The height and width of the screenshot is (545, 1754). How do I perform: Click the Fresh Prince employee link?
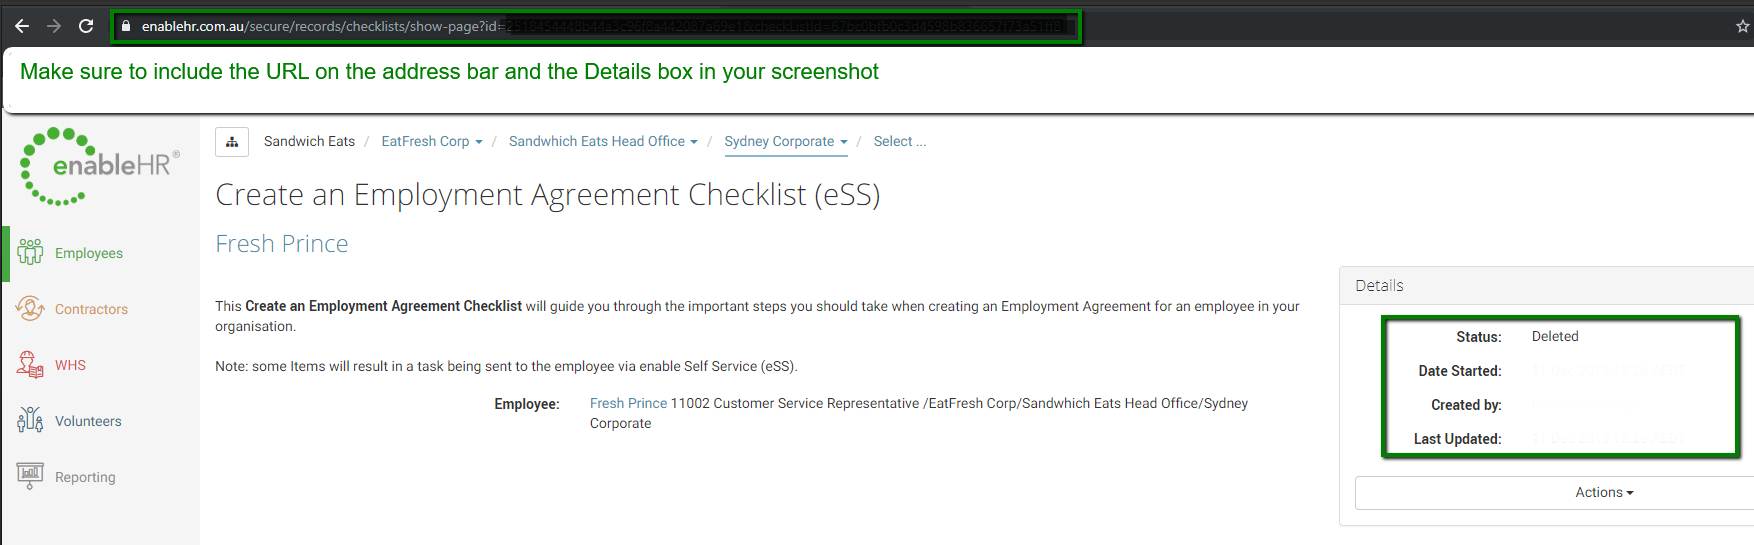[628, 403]
